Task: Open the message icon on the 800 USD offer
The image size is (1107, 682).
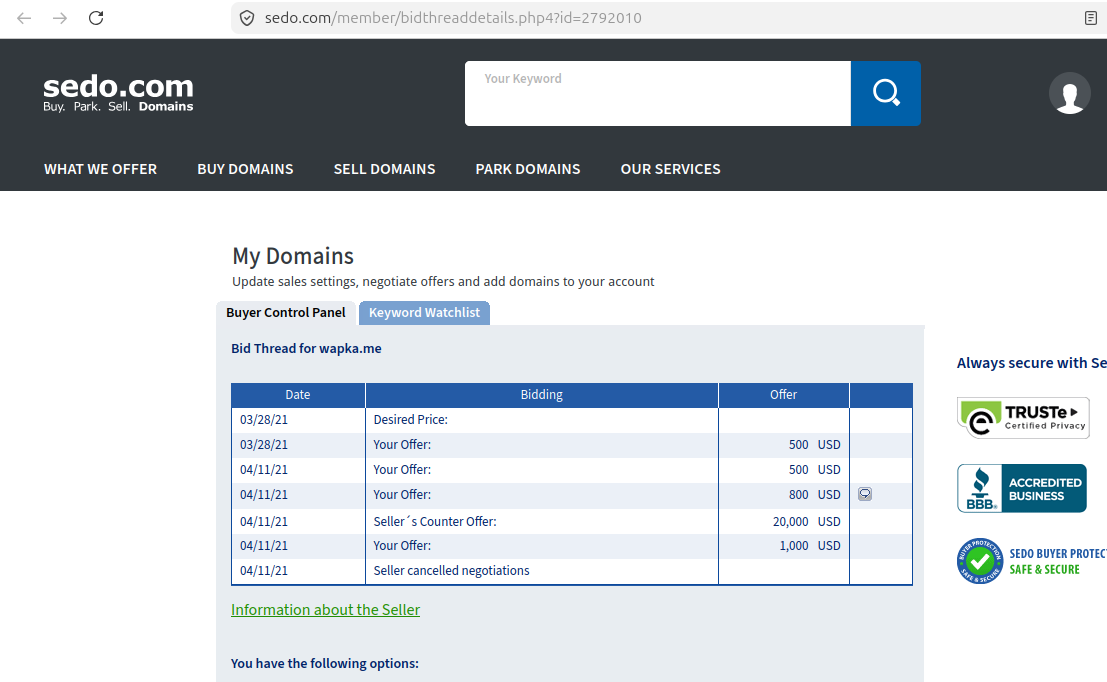Action: pos(865,494)
